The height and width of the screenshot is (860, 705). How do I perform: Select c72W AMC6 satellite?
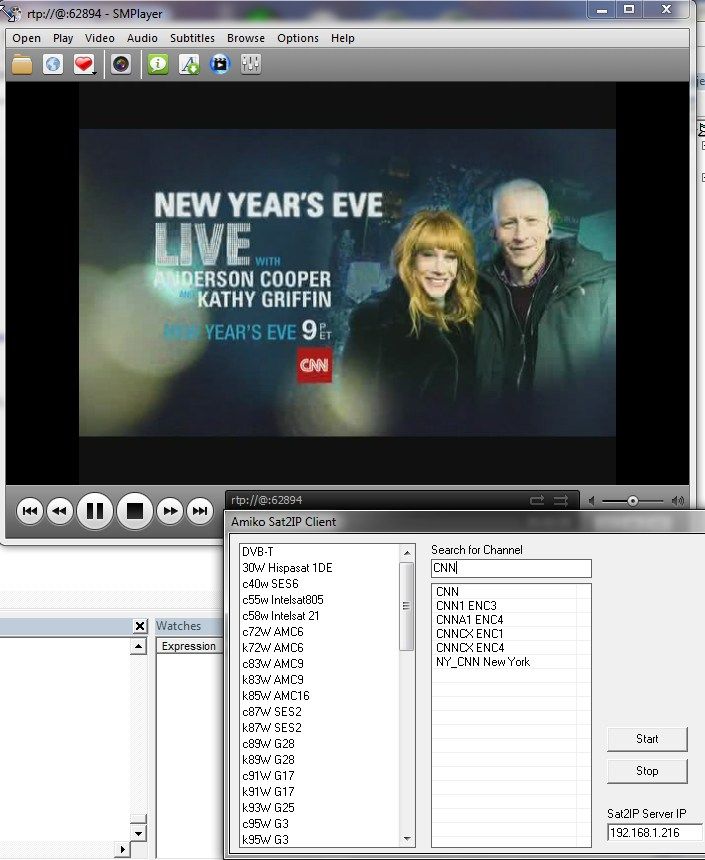pyautogui.click(x=321, y=631)
